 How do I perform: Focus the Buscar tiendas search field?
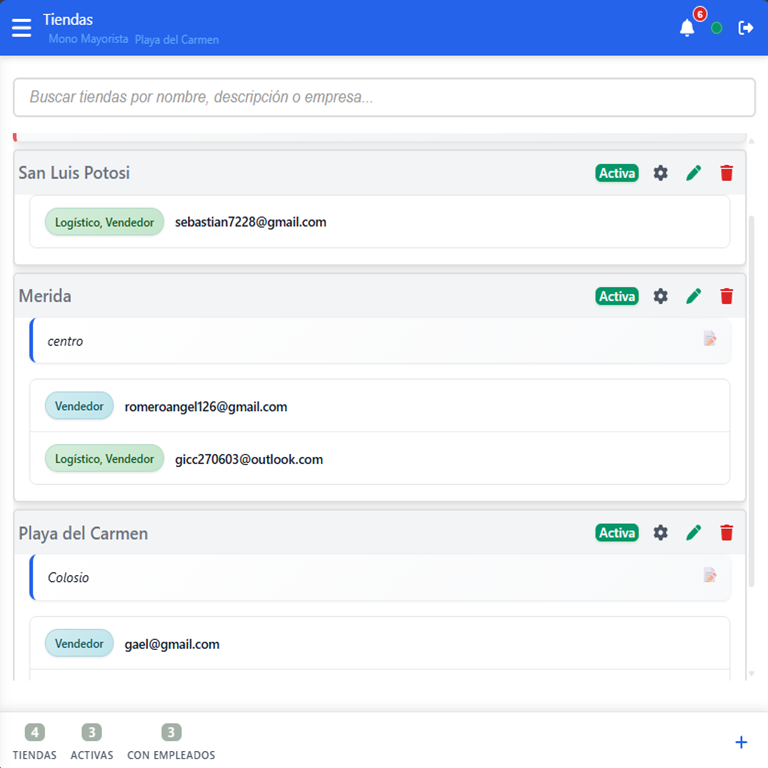[x=384, y=98]
